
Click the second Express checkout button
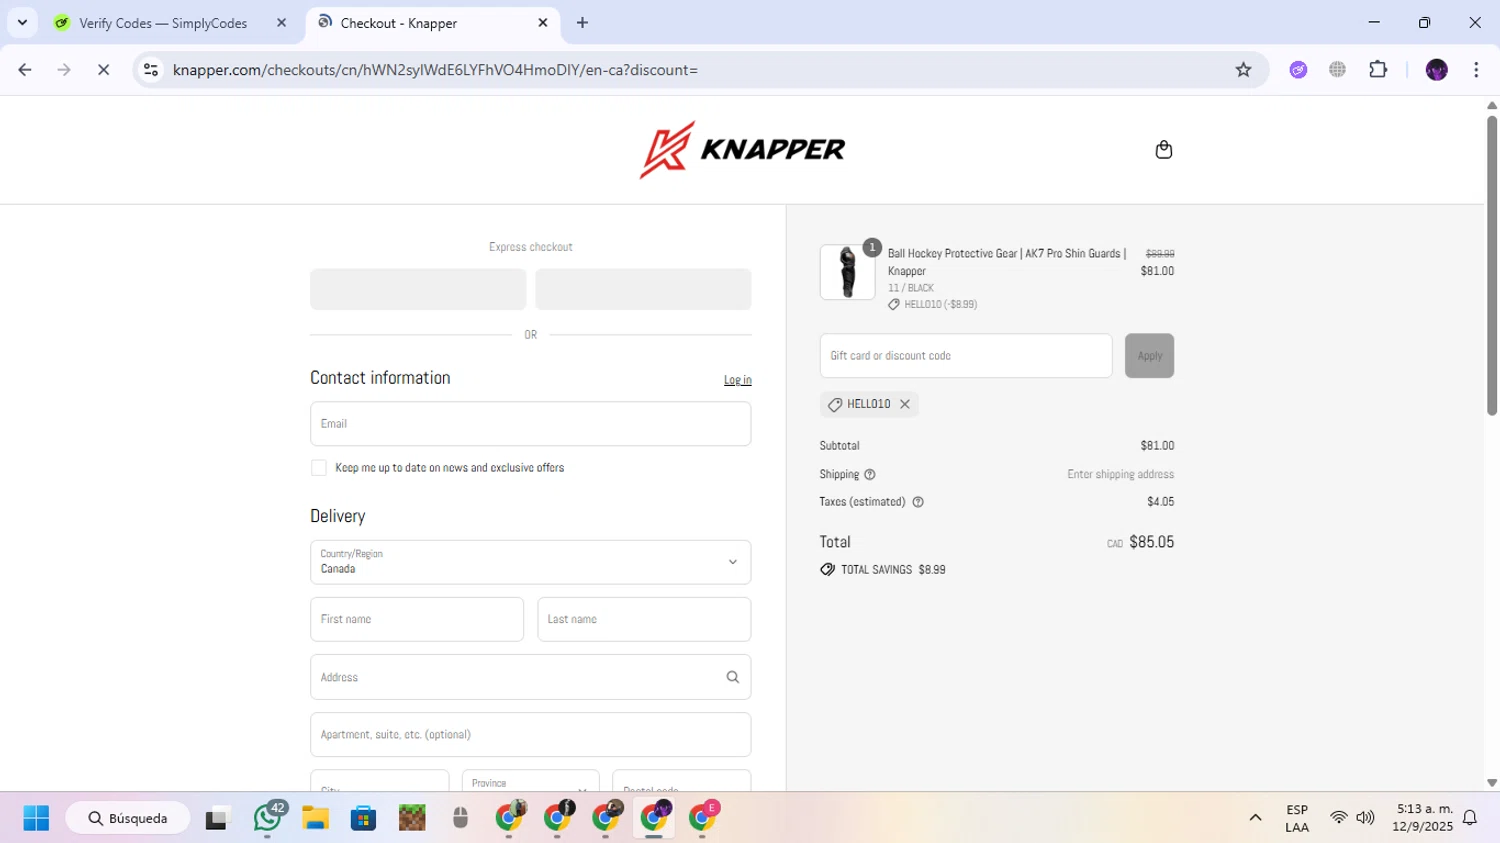pyautogui.click(x=643, y=289)
